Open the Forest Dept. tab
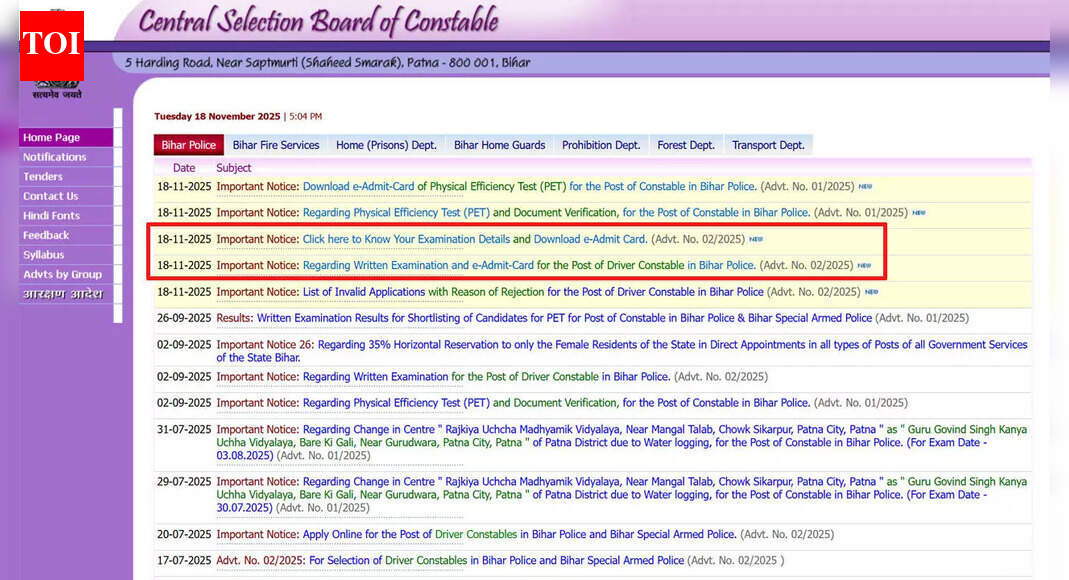1069x580 pixels. coord(685,145)
